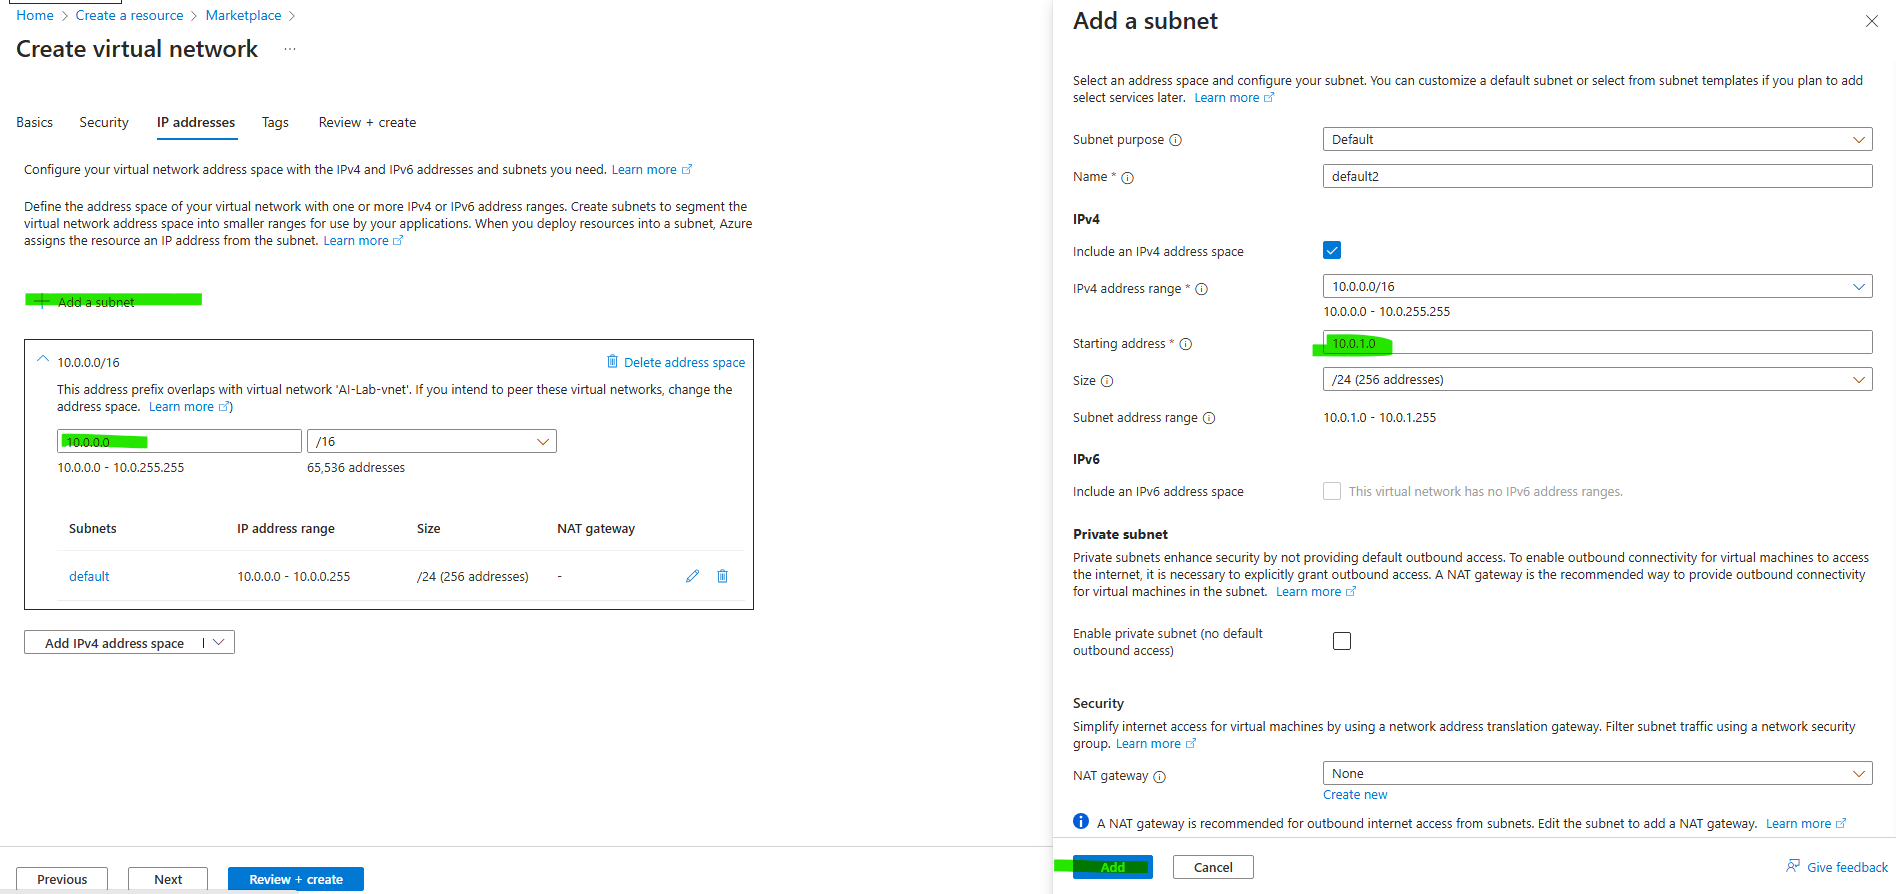The height and width of the screenshot is (894, 1896).
Task: Switch to the Security tab
Action: [x=104, y=122]
